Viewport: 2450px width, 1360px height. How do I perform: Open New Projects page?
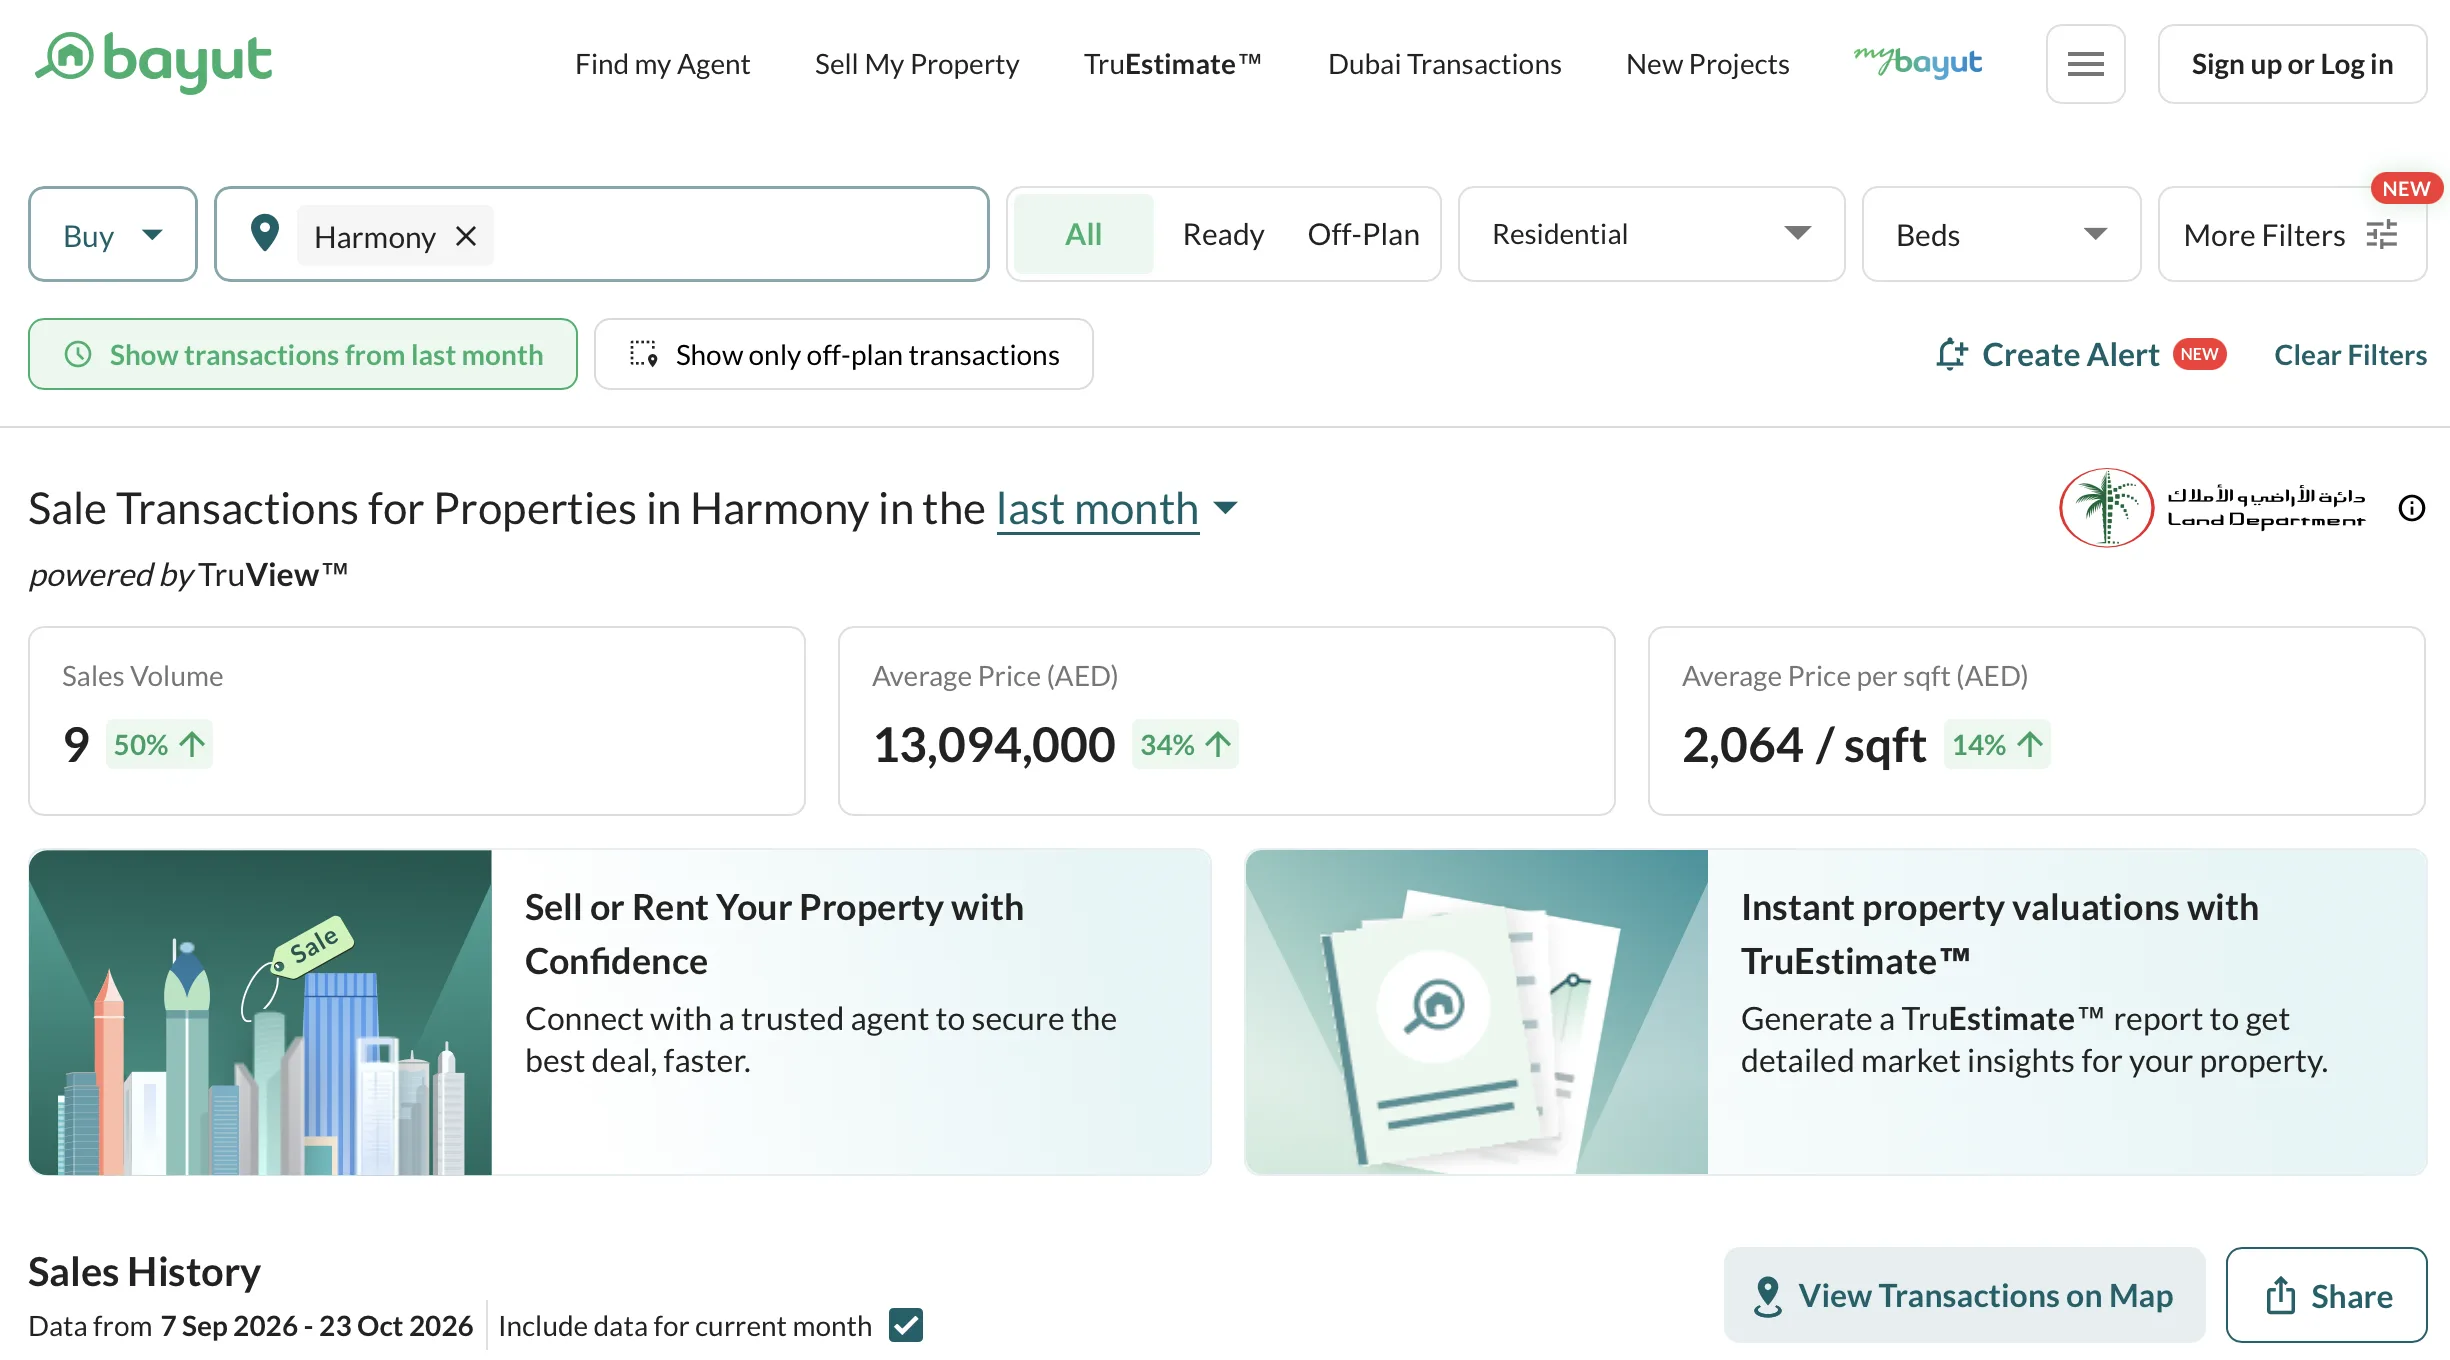pyautogui.click(x=1707, y=64)
